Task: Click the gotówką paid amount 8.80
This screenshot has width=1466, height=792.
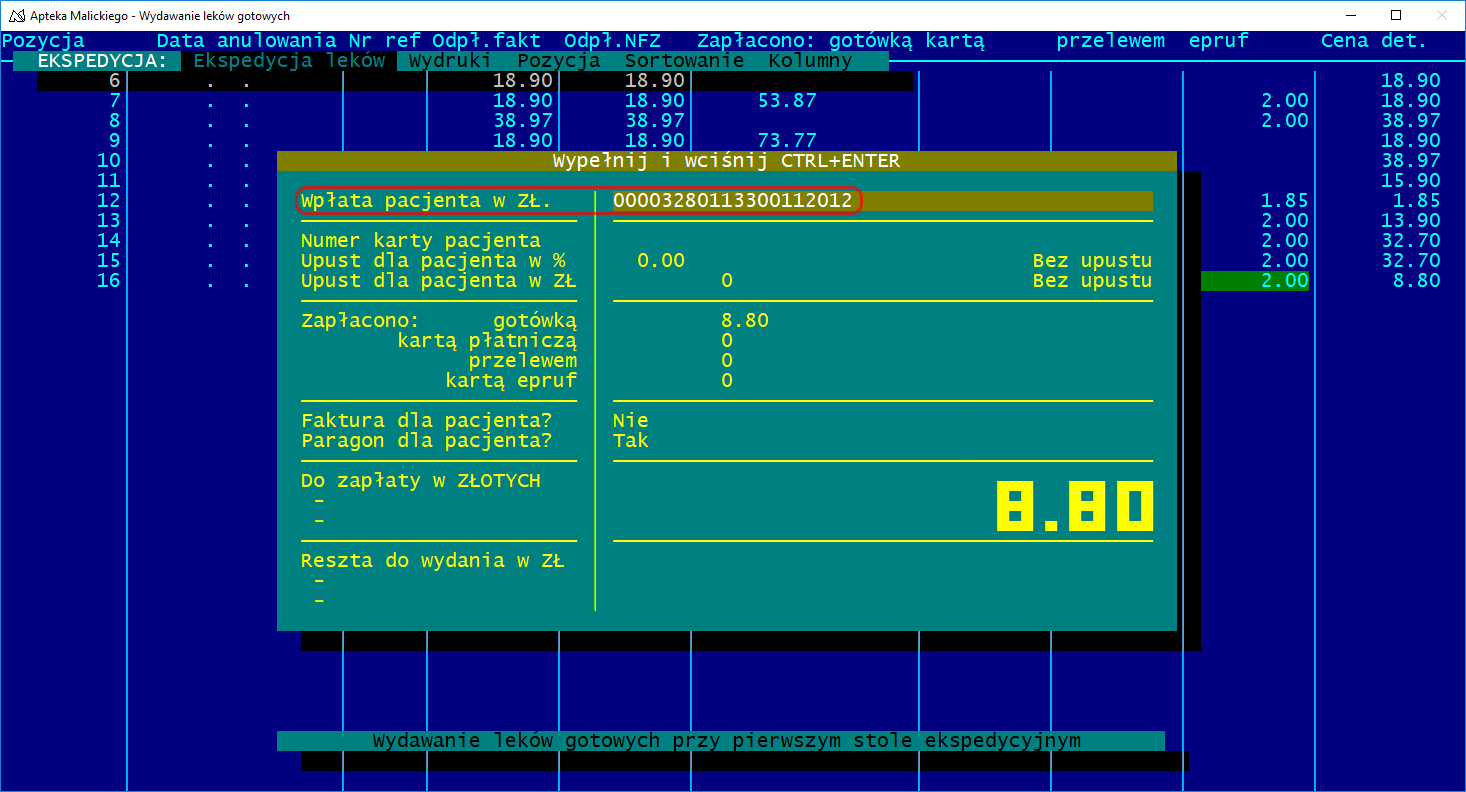Action: click(x=744, y=321)
